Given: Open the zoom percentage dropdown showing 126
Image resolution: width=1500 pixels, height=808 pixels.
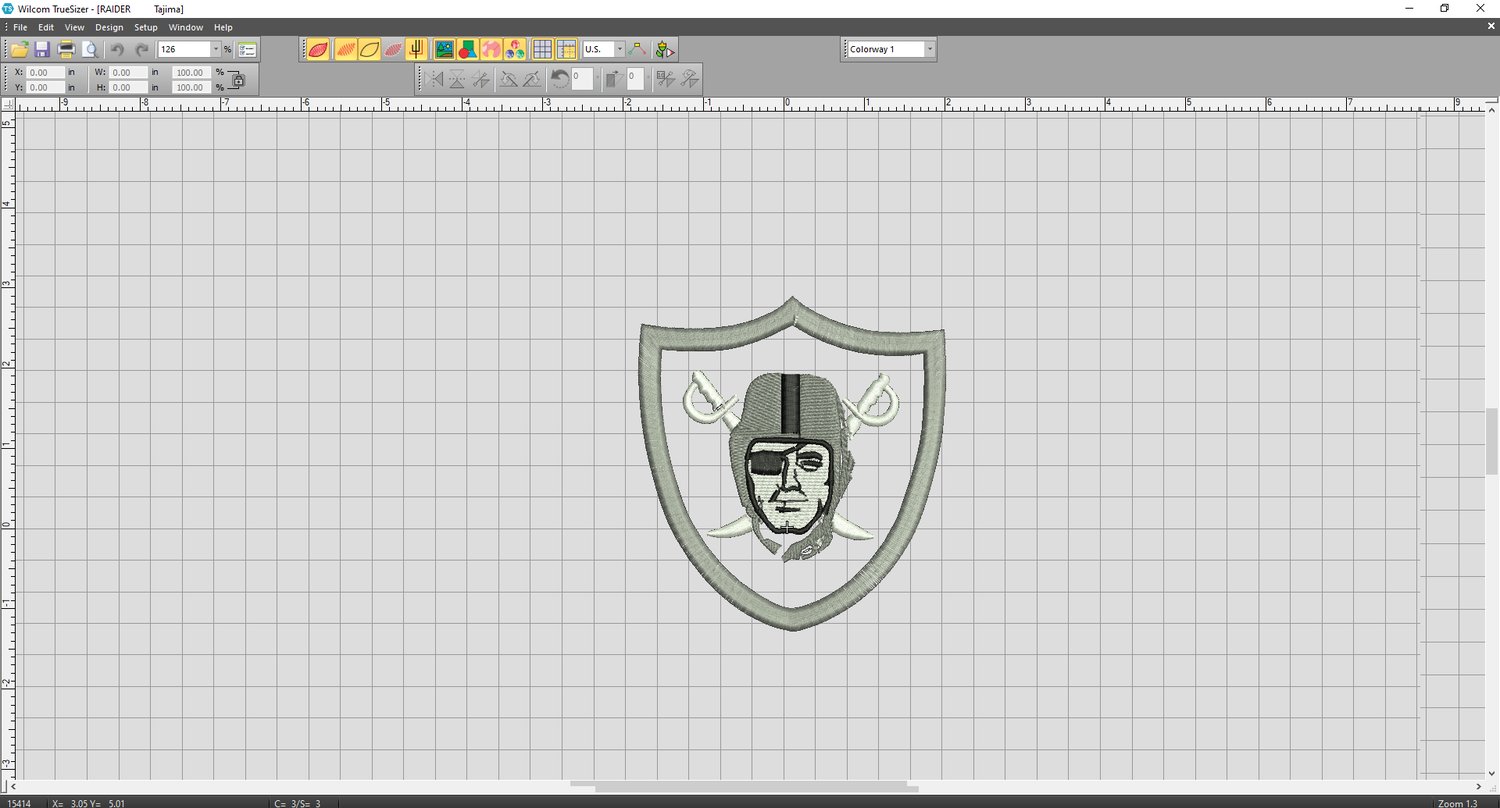Looking at the screenshot, I should pos(216,49).
